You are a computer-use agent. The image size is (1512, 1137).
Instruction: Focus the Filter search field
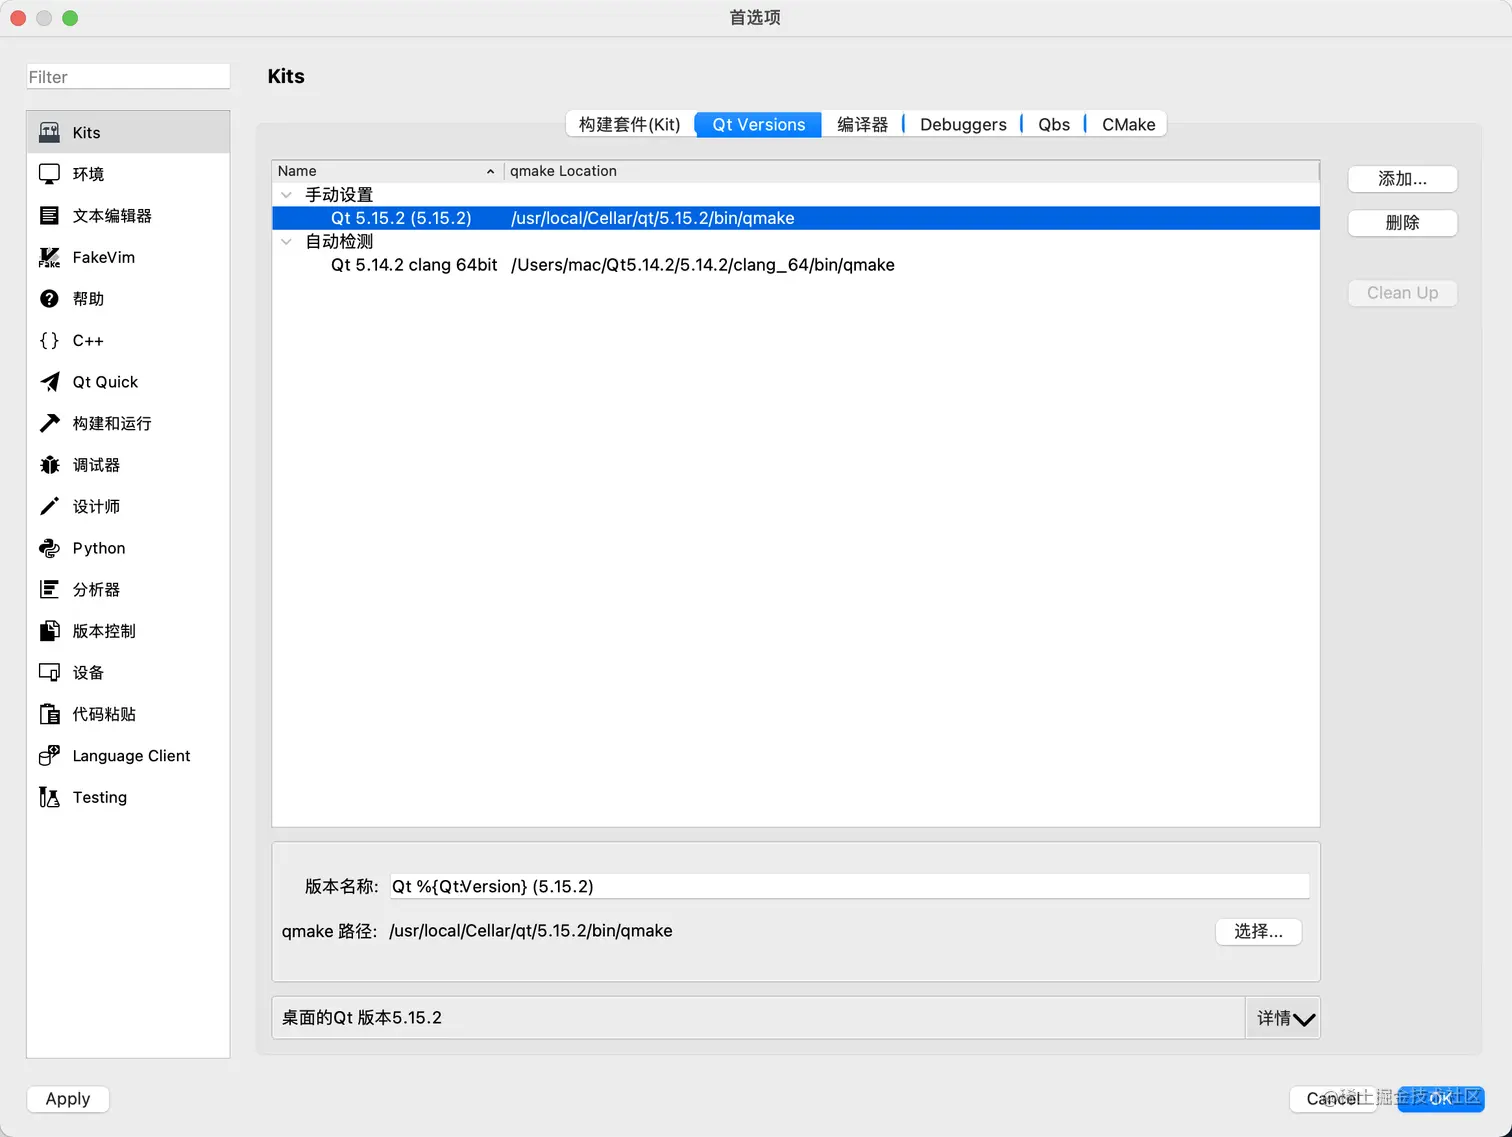coord(128,77)
